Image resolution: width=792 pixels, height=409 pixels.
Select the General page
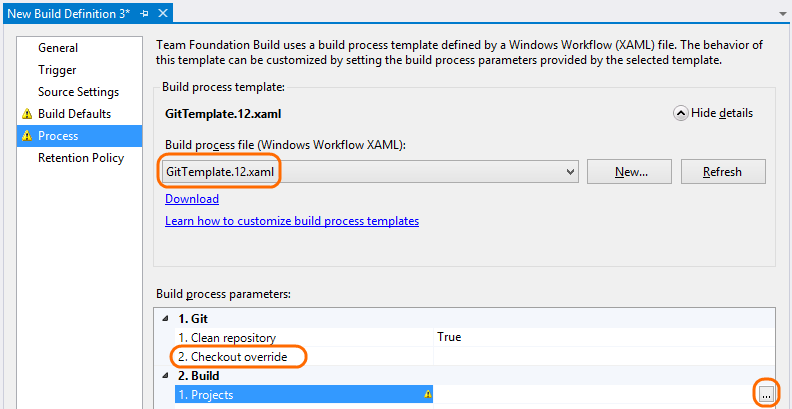coord(58,48)
